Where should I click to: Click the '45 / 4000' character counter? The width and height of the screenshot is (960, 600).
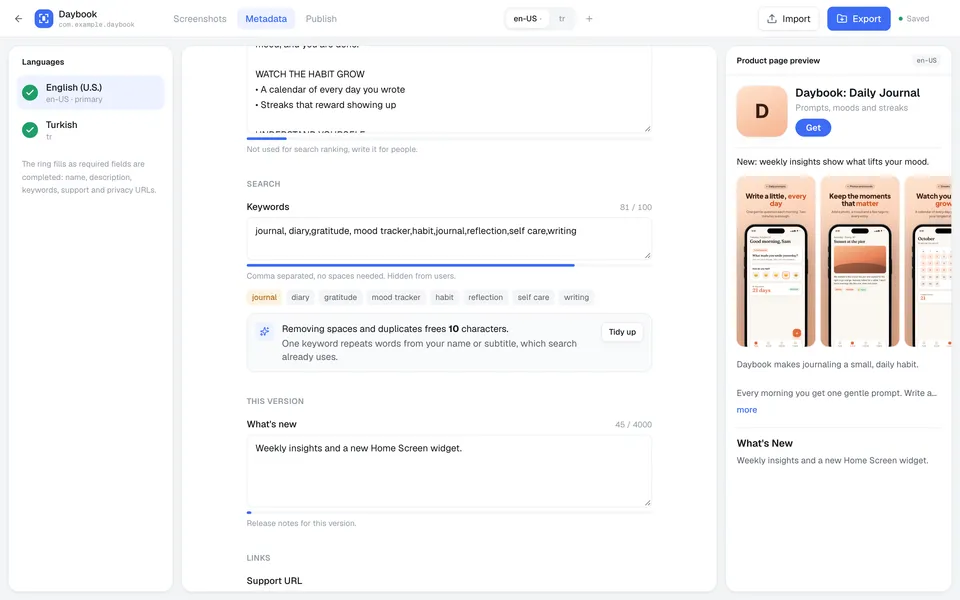click(x=633, y=424)
